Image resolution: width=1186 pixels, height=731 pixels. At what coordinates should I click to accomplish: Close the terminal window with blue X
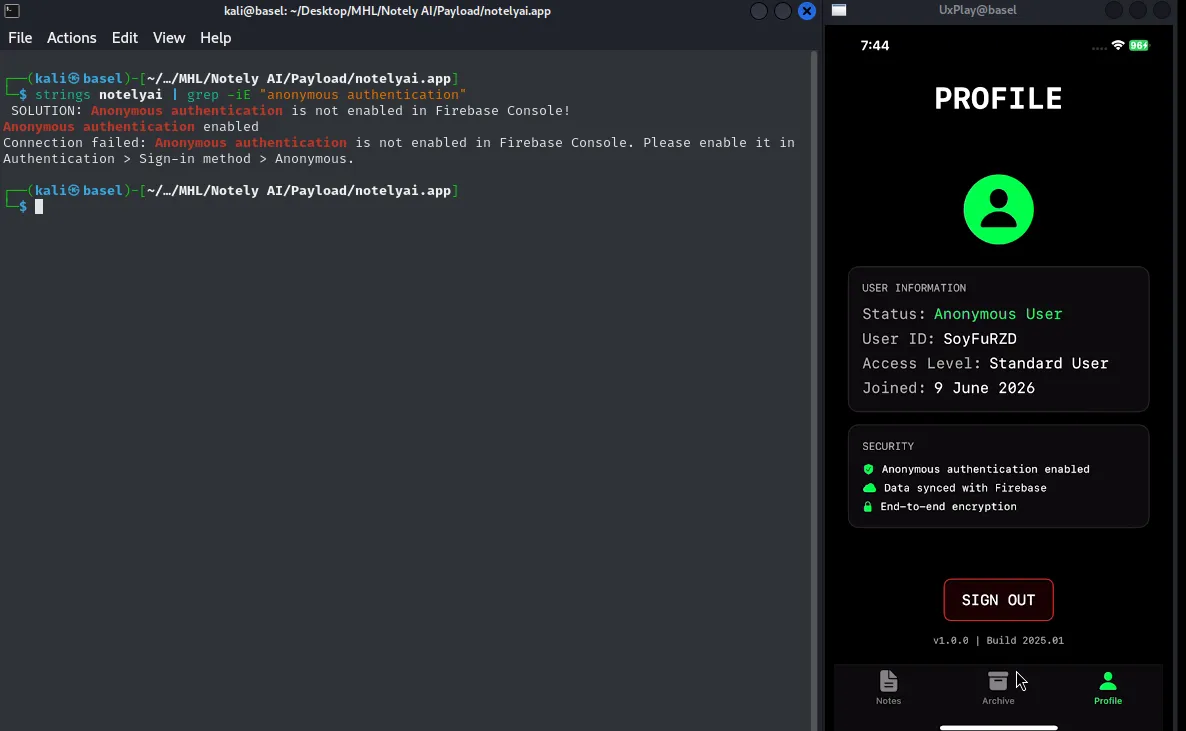coord(807,11)
